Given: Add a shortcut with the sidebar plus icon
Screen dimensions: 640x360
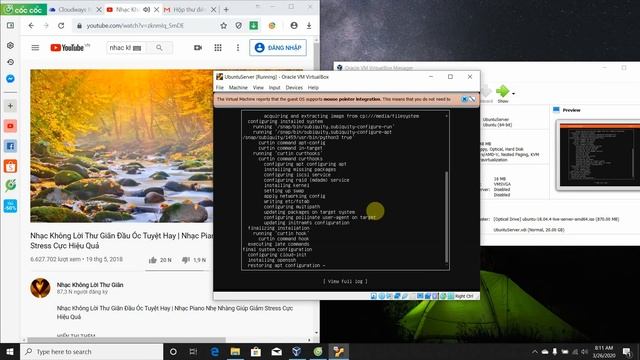Looking at the screenshot, I should pyautogui.click(x=11, y=106).
